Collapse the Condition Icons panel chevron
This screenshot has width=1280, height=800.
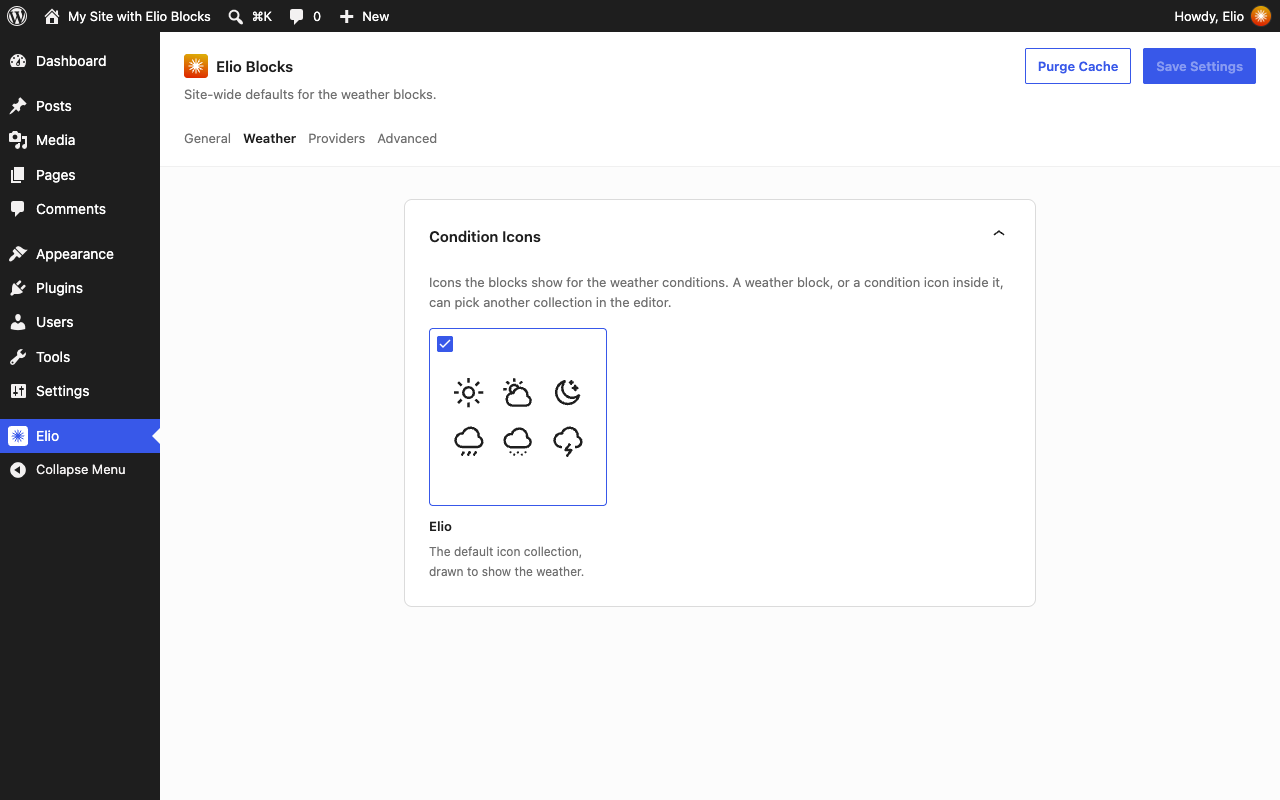[998, 233]
